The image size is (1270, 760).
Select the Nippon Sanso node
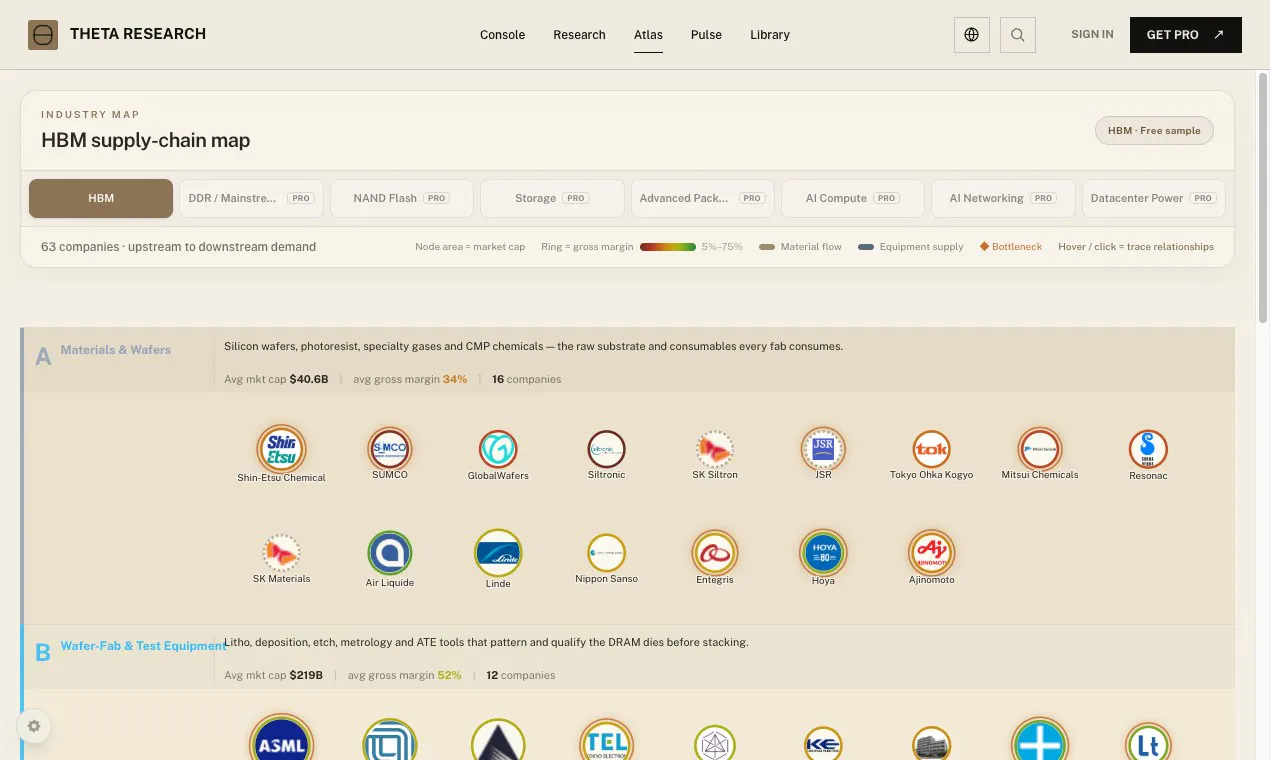coord(606,553)
